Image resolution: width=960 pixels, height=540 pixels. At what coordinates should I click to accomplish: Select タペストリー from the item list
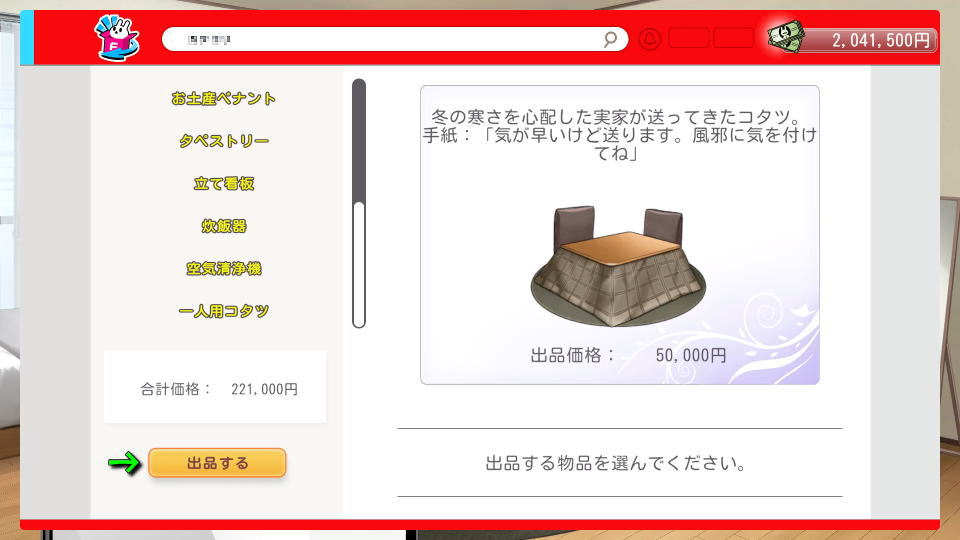pyautogui.click(x=223, y=141)
